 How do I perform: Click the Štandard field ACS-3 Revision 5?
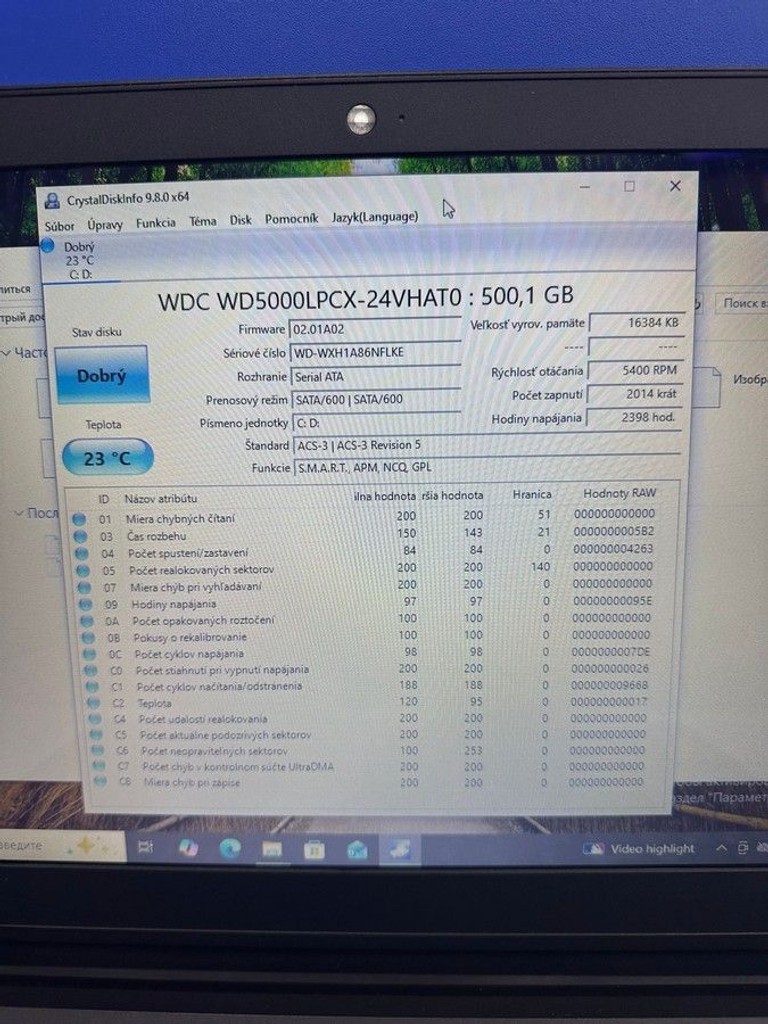pos(487,445)
